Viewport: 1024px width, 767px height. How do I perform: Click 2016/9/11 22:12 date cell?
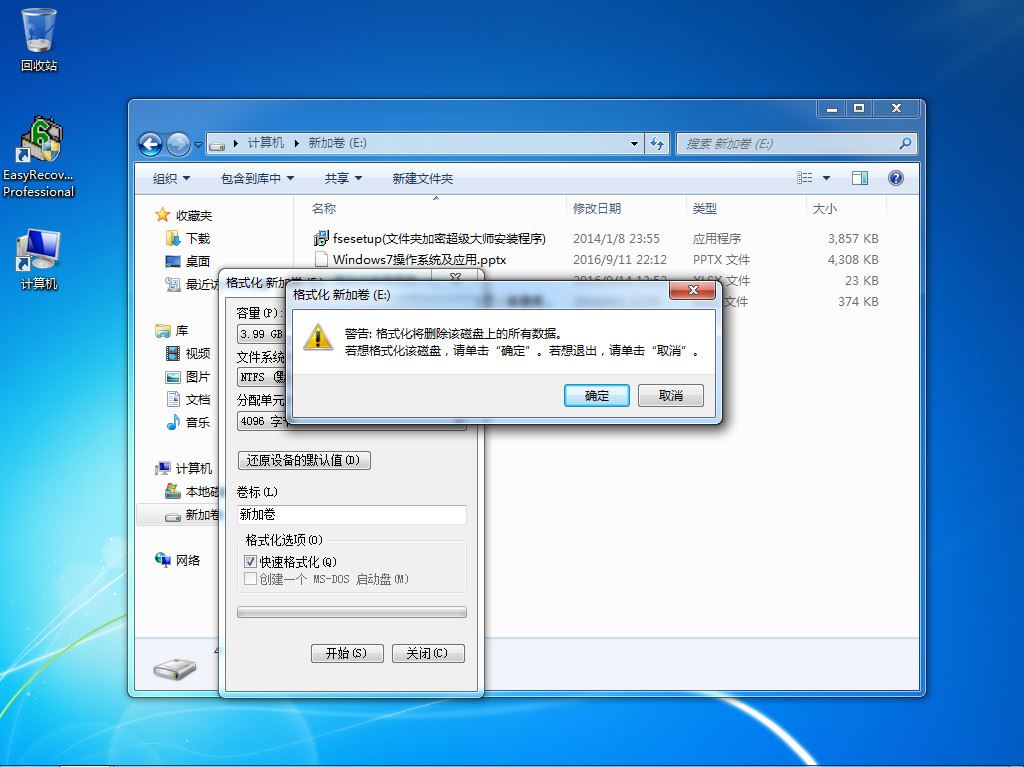pyautogui.click(x=620, y=259)
